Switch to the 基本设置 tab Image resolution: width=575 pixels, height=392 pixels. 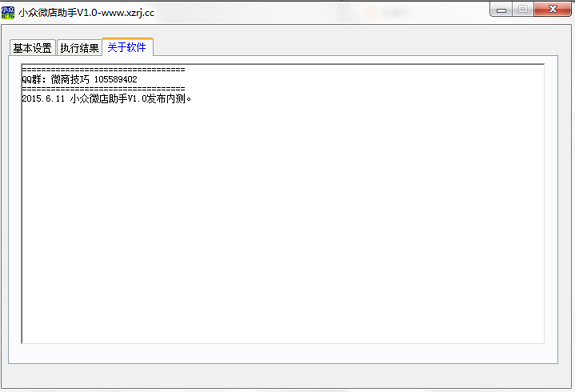pos(33,48)
